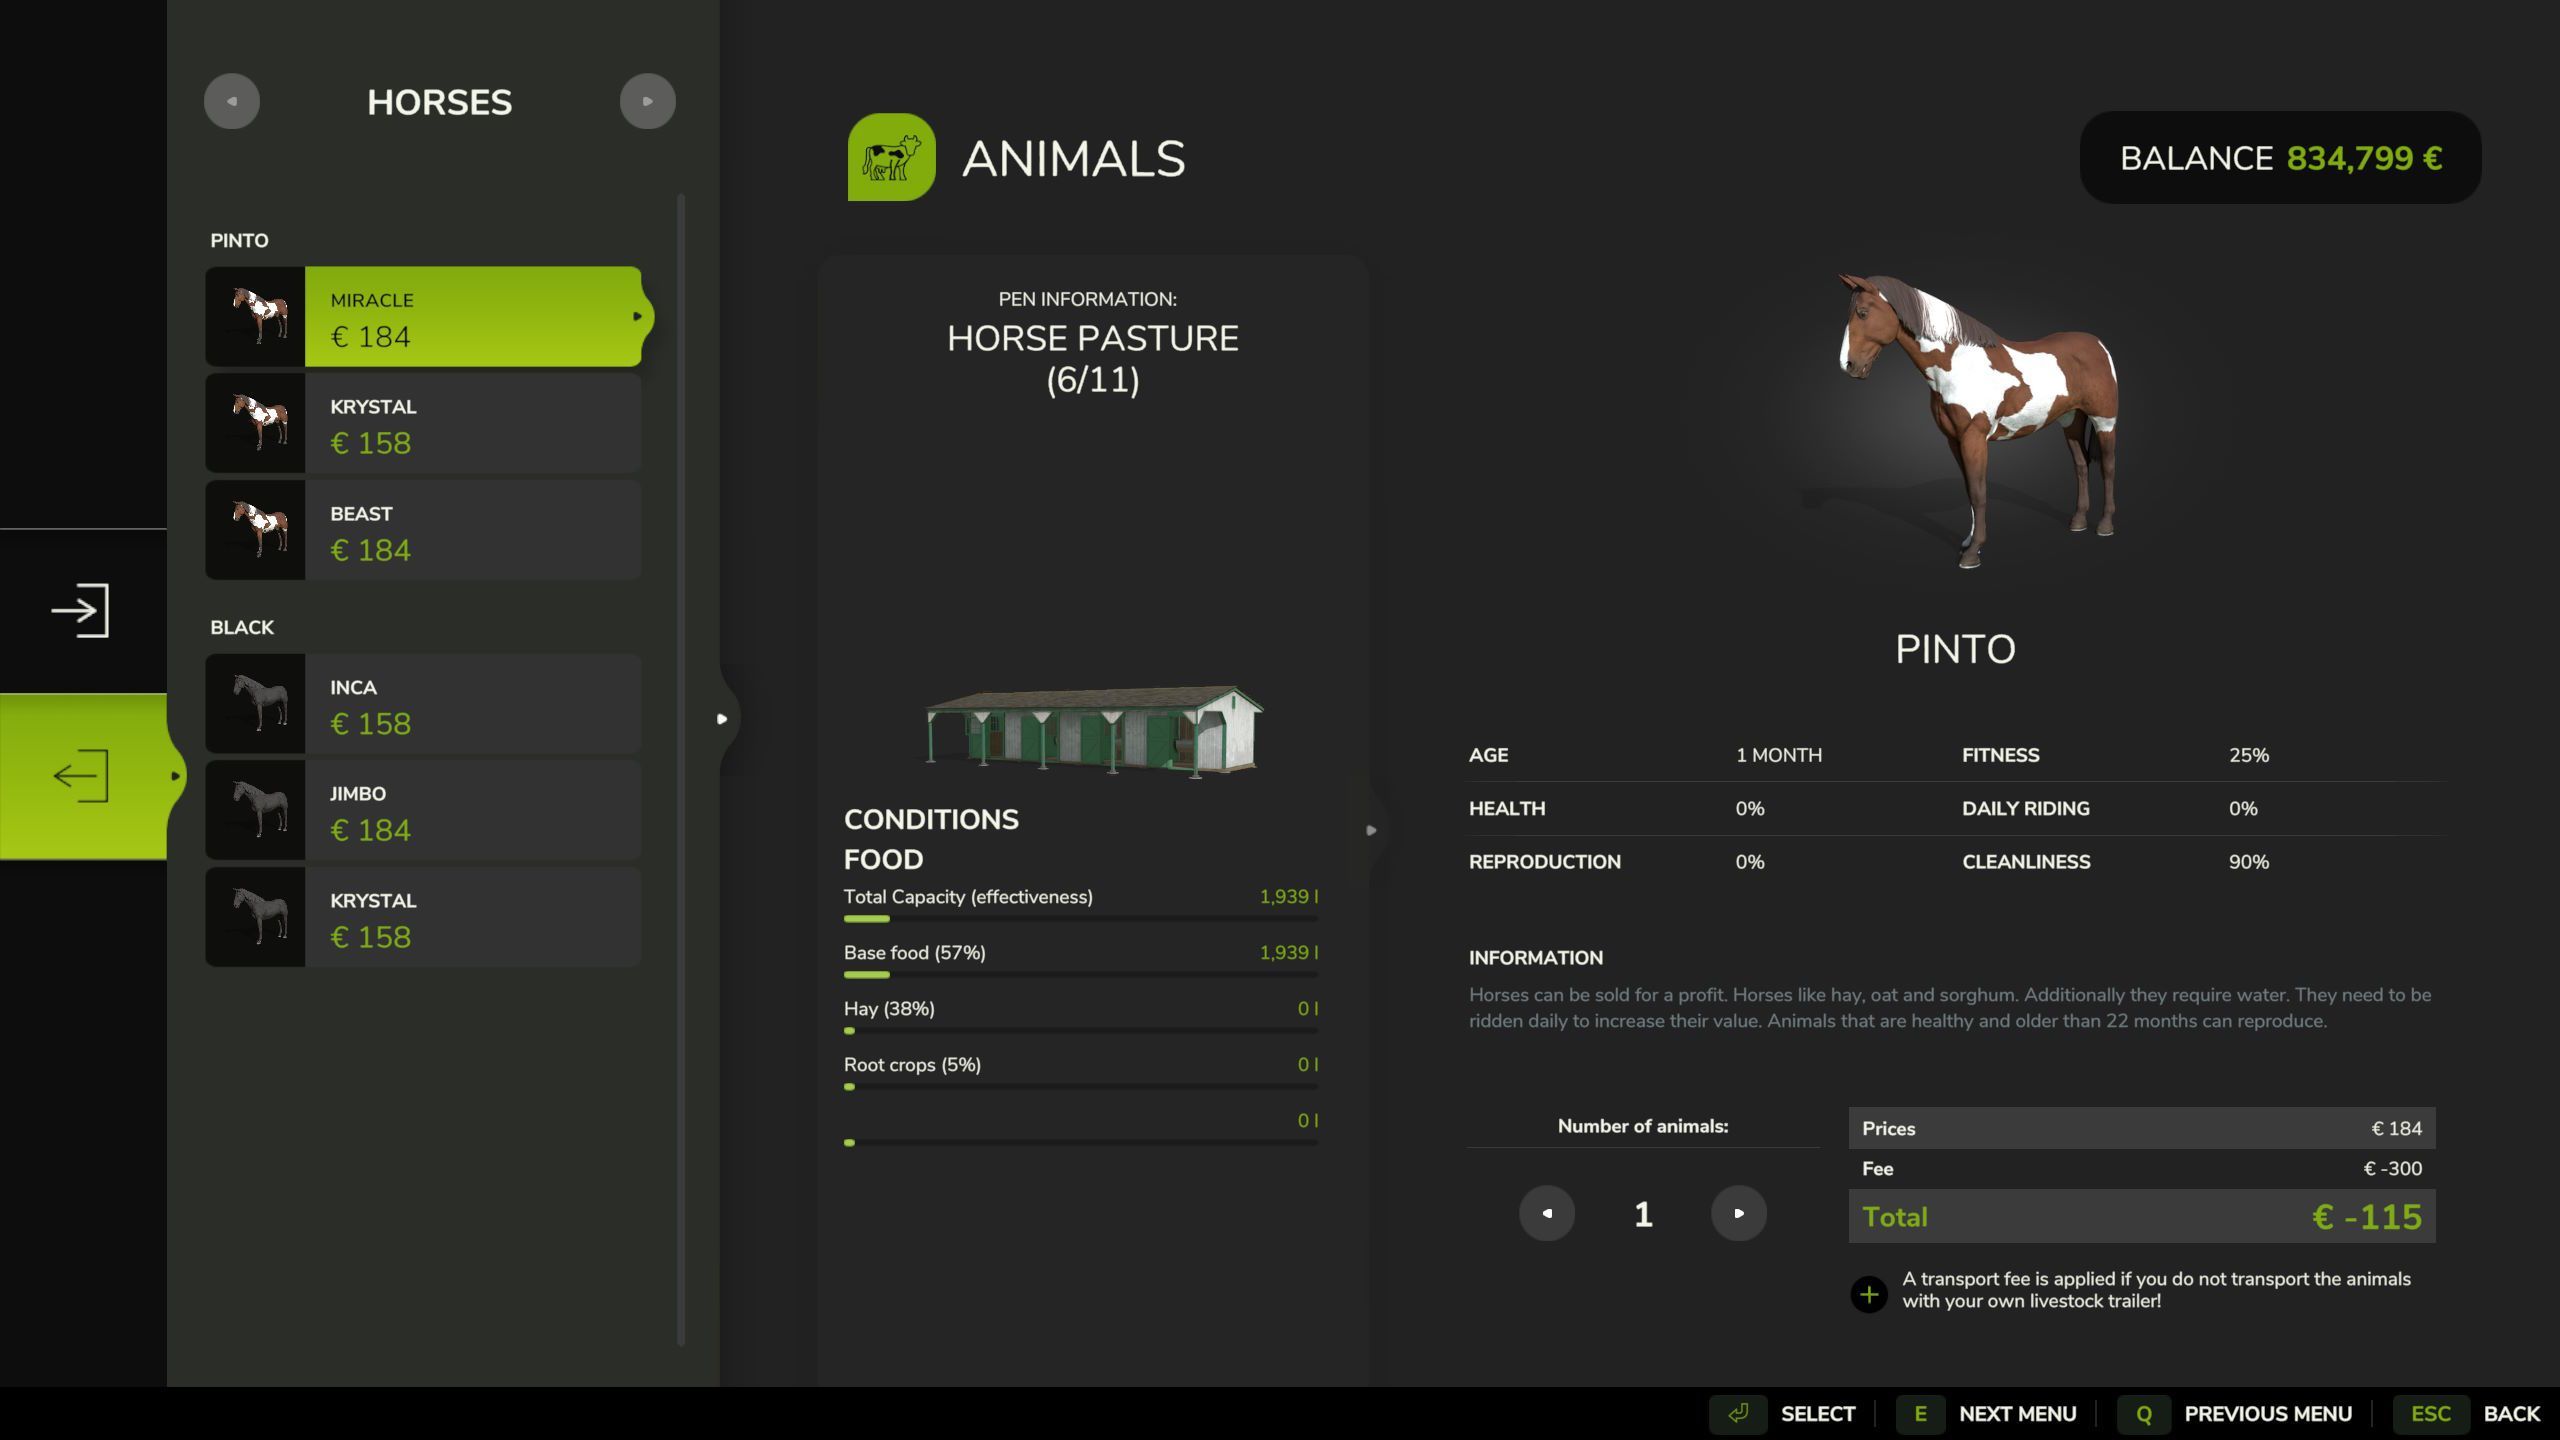Image resolution: width=2560 pixels, height=1440 pixels.
Task: Click the Enter key Select icon
Action: 1738,1413
